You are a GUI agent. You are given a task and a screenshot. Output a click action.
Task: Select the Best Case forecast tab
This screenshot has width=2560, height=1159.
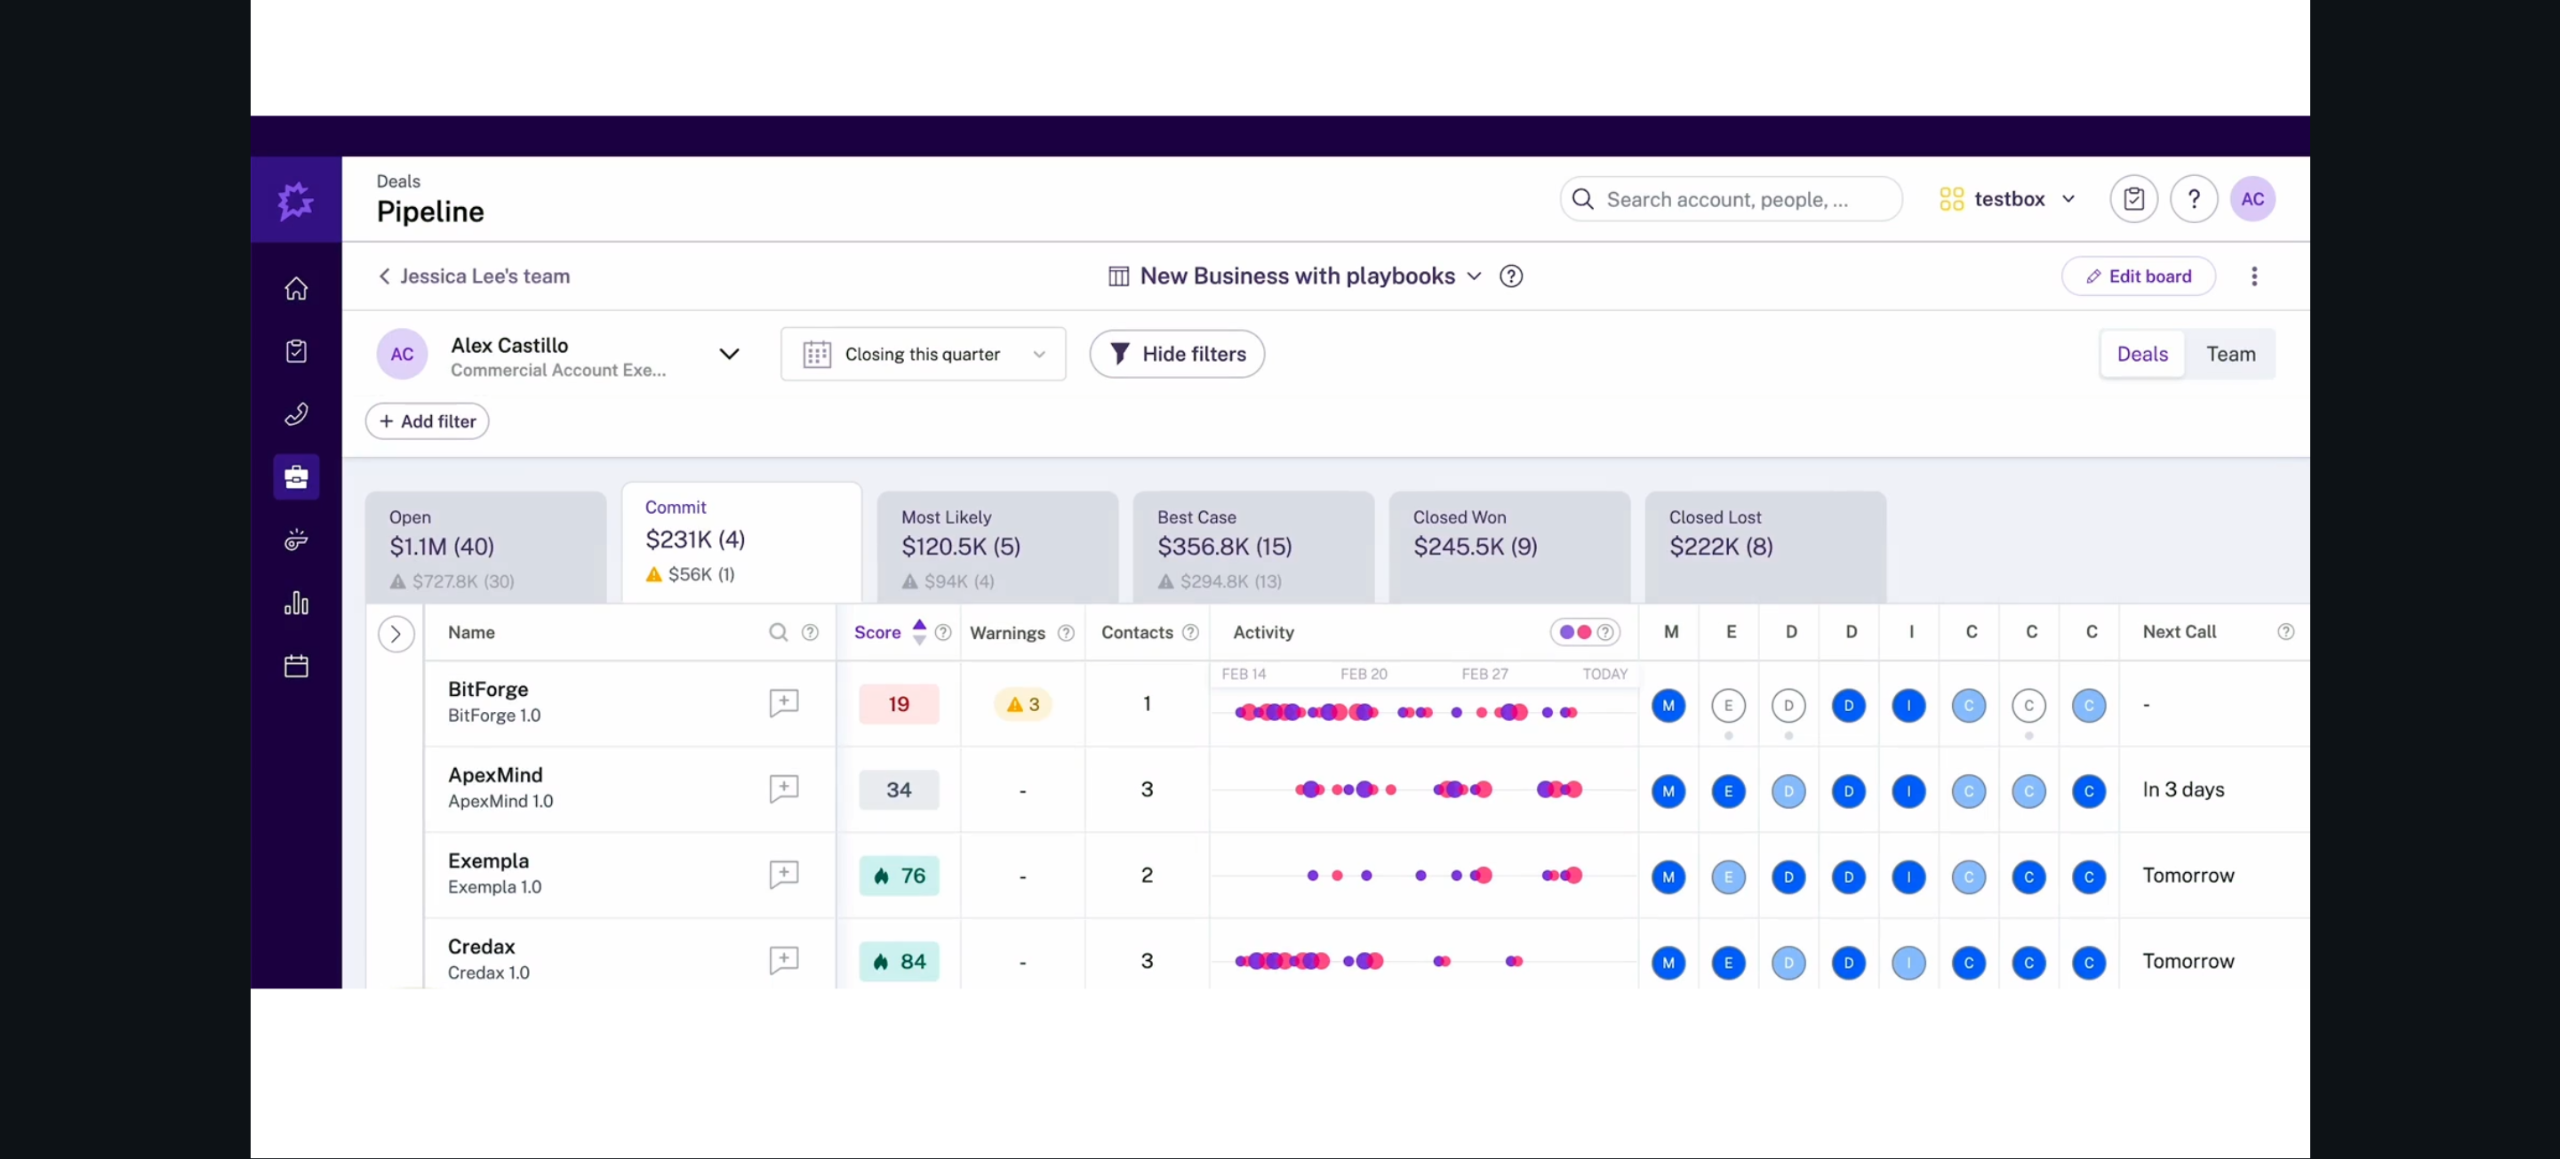[x=1252, y=546]
